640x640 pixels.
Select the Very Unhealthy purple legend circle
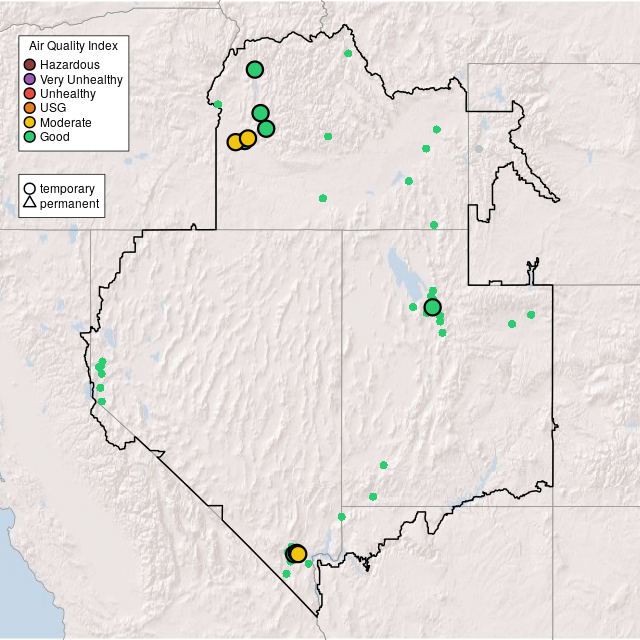click(30, 79)
